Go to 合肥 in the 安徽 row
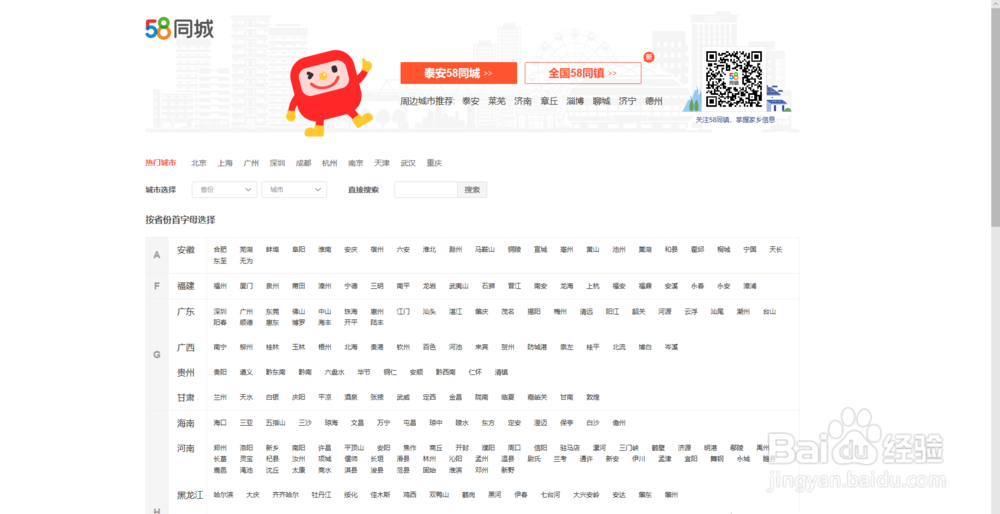The height and width of the screenshot is (514, 1000). pyautogui.click(x=220, y=249)
